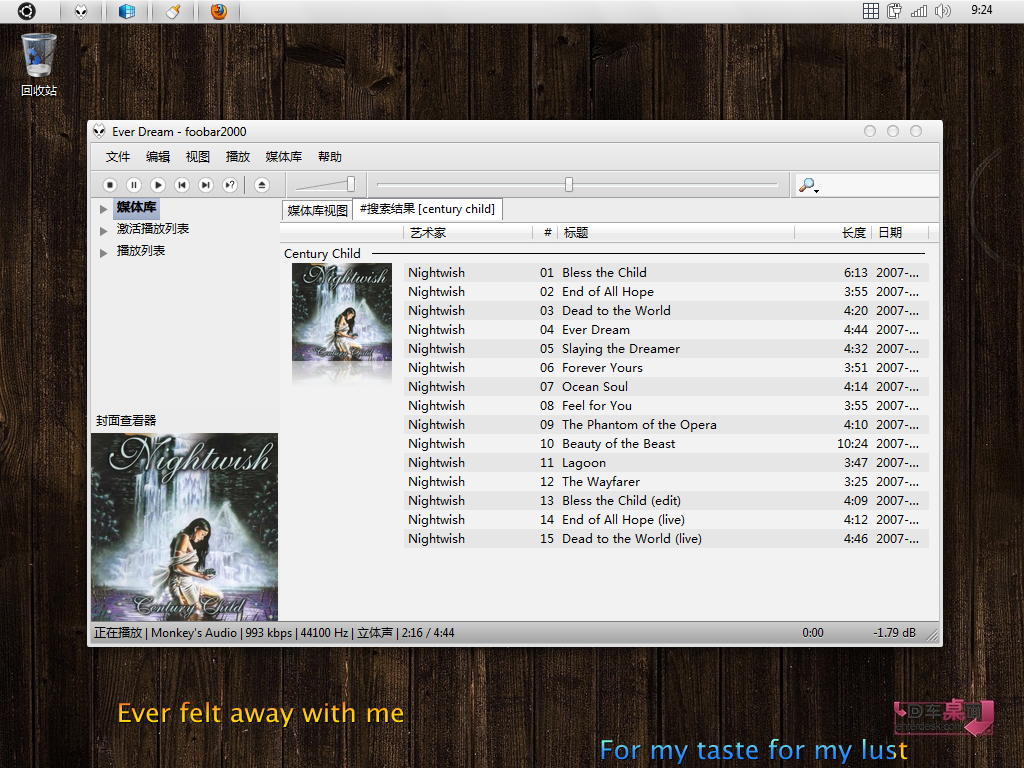The height and width of the screenshot is (768, 1024).
Task: Select track 04 Ever Dream
Action: pos(666,329)
